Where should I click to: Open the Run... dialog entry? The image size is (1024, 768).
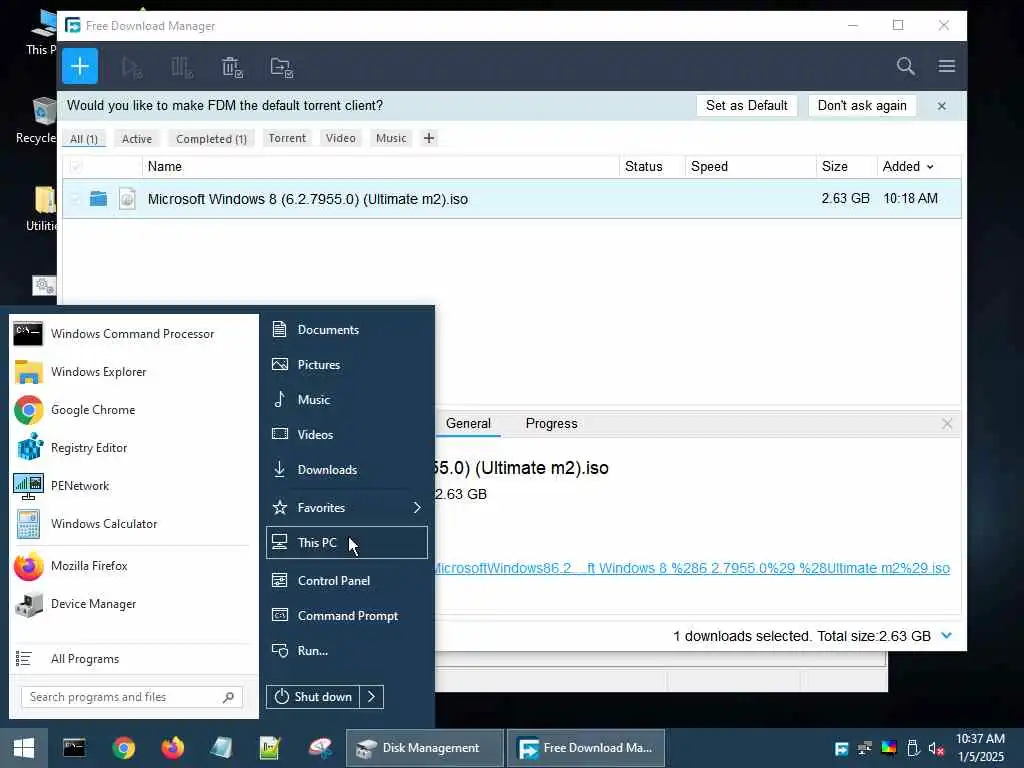347,650
